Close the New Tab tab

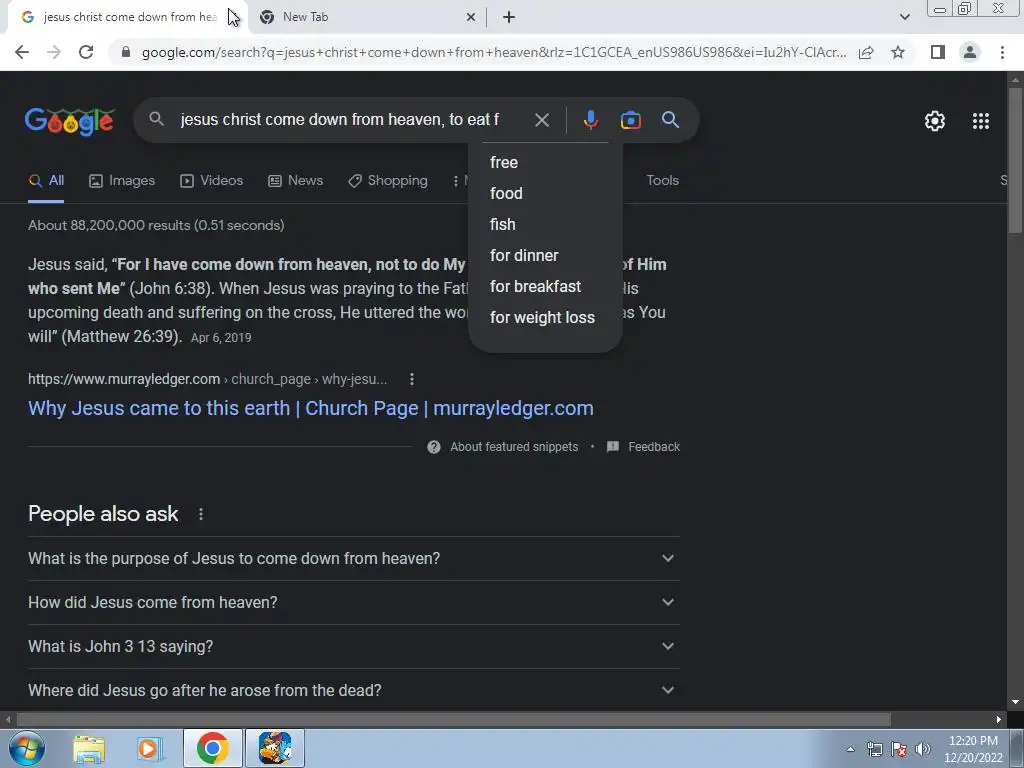pyautogui.click(x=470, y=17)
